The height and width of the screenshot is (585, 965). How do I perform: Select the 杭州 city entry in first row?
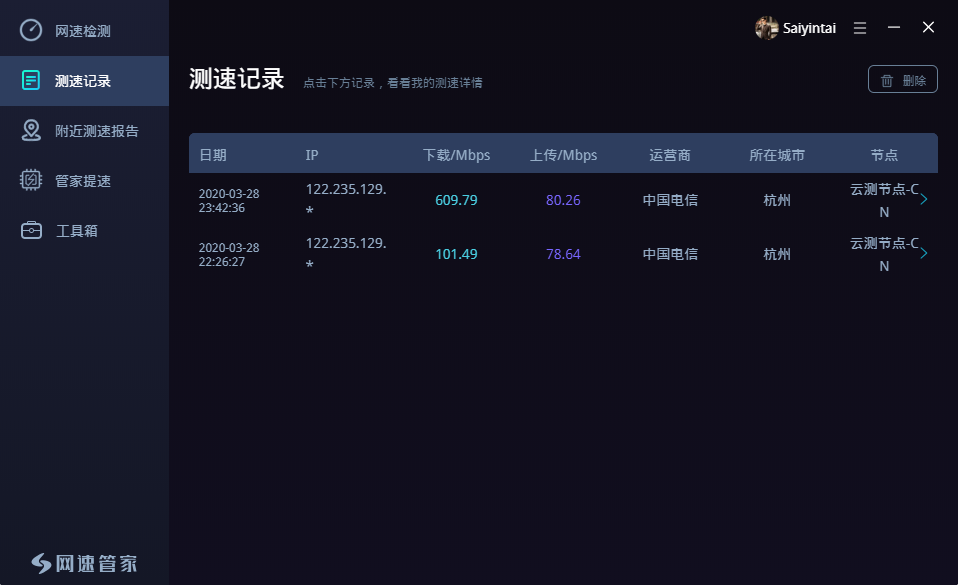tap(776, 199)
